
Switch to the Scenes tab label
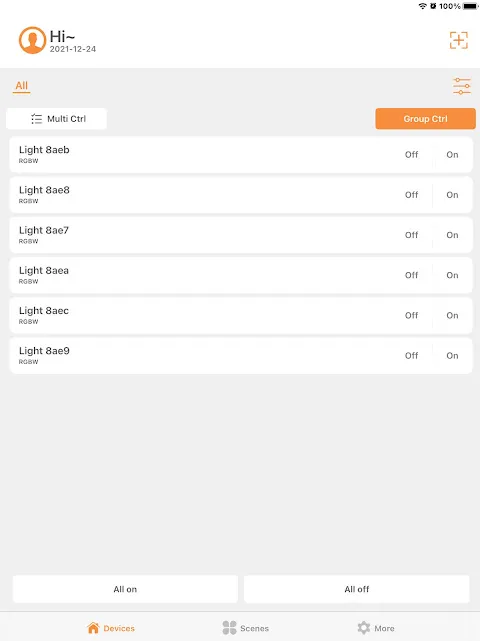pyautogui.click(x=254, y=628)
